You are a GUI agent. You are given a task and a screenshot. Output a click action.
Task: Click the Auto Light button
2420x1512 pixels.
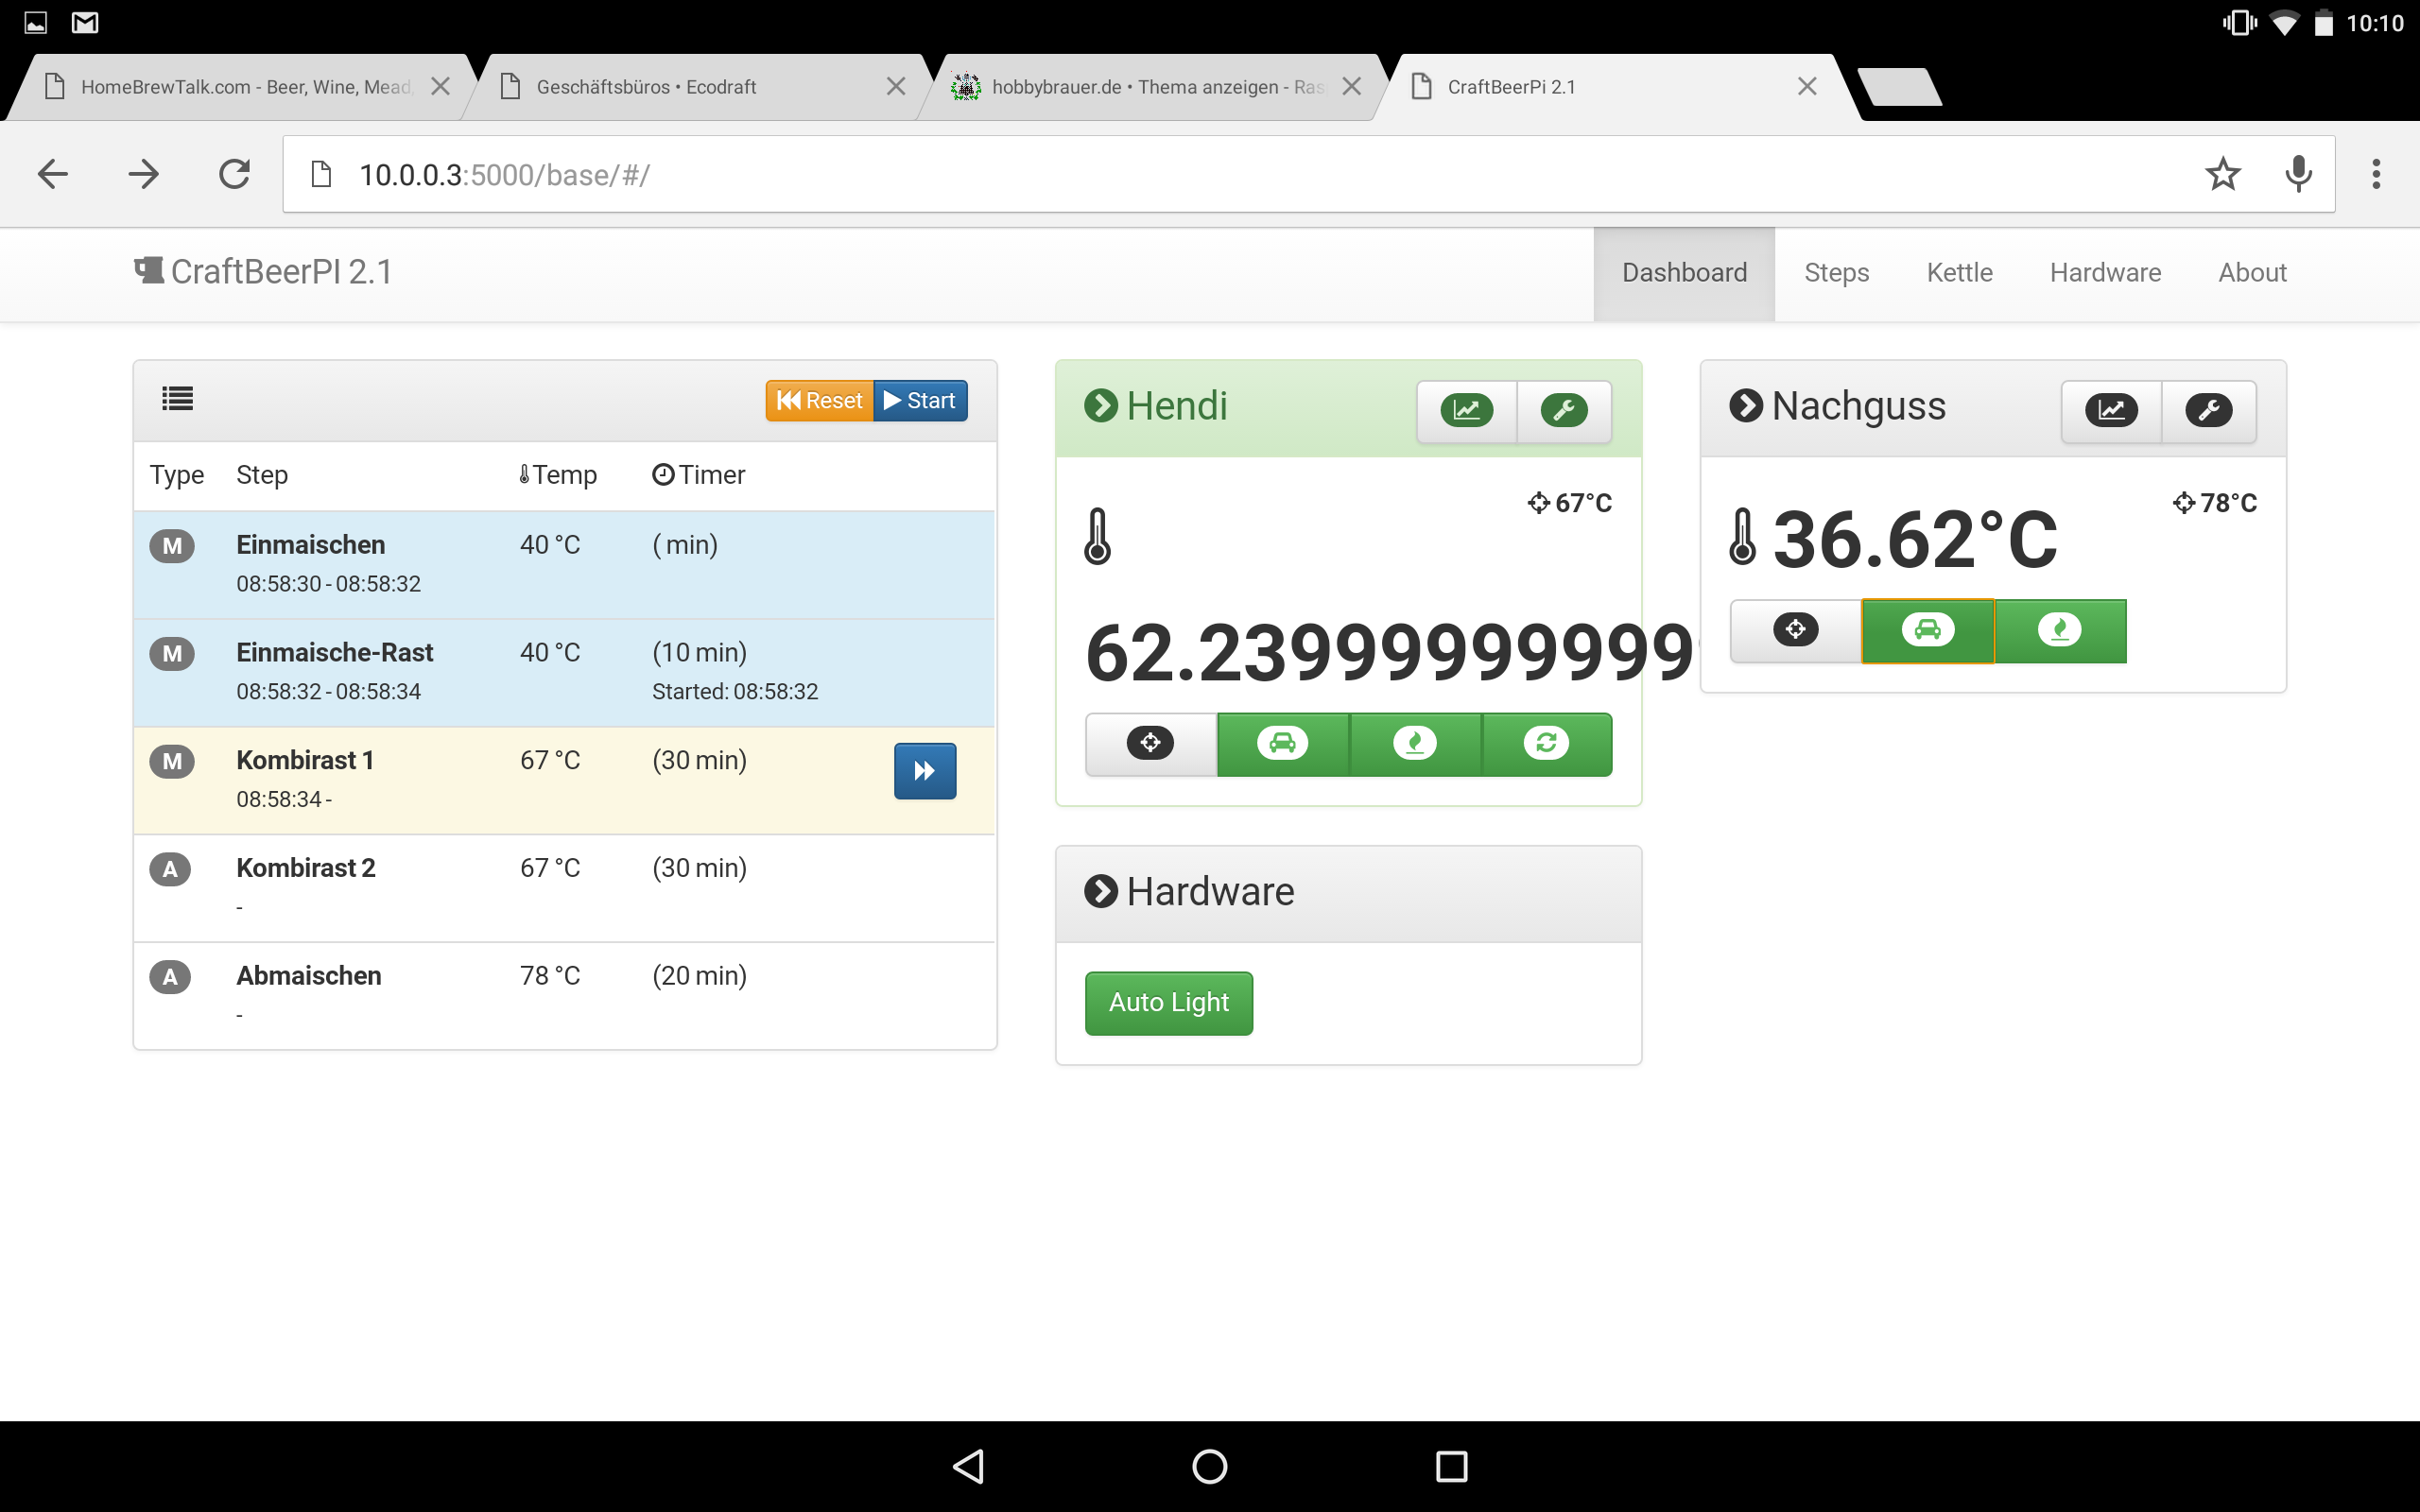(x=1168, y=1002)
